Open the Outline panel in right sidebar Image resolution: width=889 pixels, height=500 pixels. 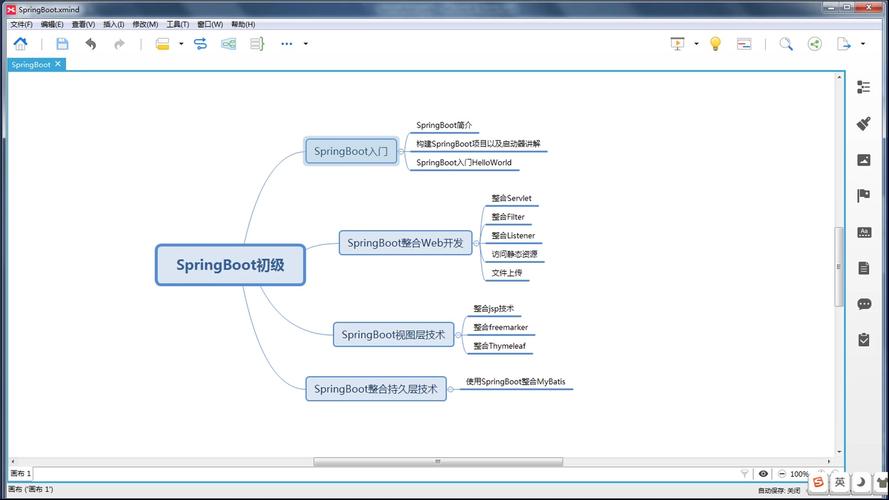(863, 87)
